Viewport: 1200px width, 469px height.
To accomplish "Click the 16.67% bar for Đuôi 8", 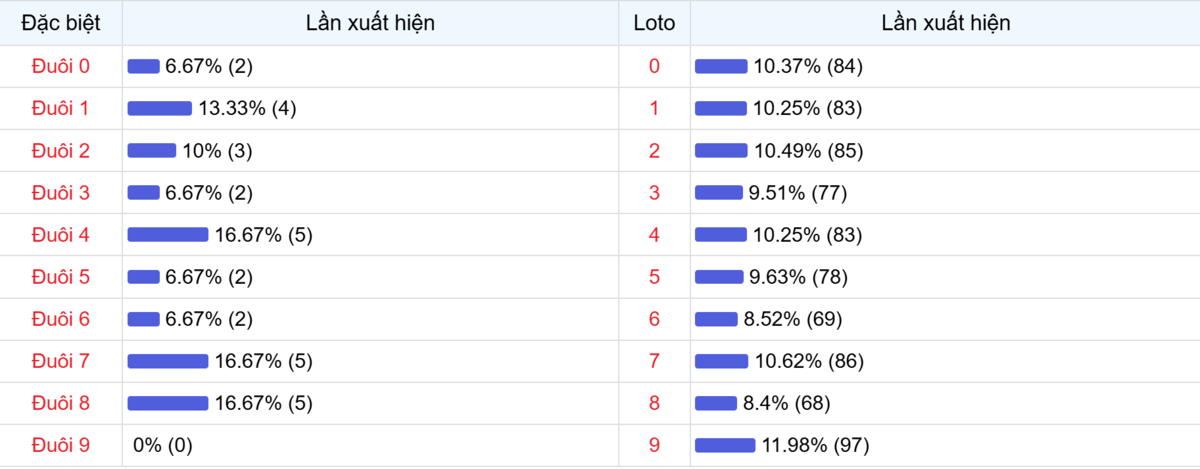I will [168, 403].
